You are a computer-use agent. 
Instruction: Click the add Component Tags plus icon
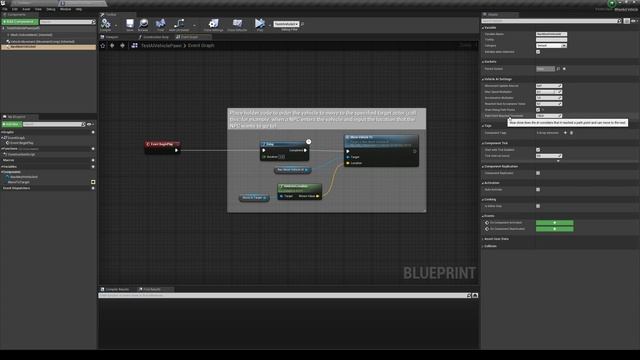(565, 133)
